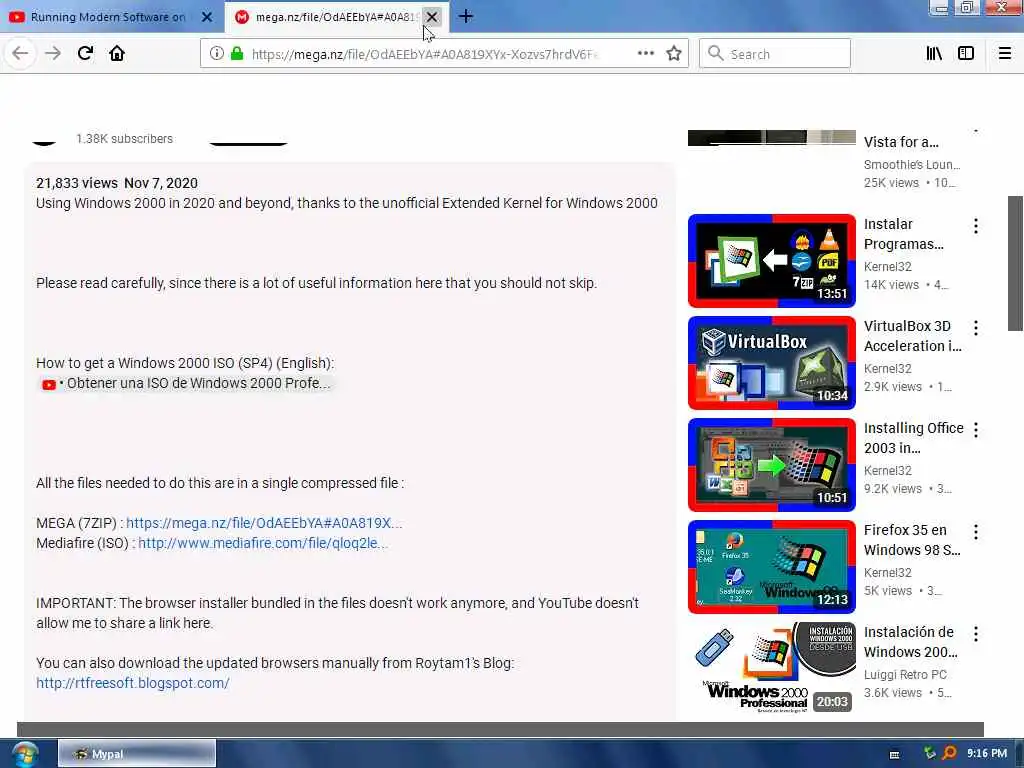Viewport: 1024px width, 768px height.
Task: Toggle the sidebar view icon
Action: (x=966, y=54)
